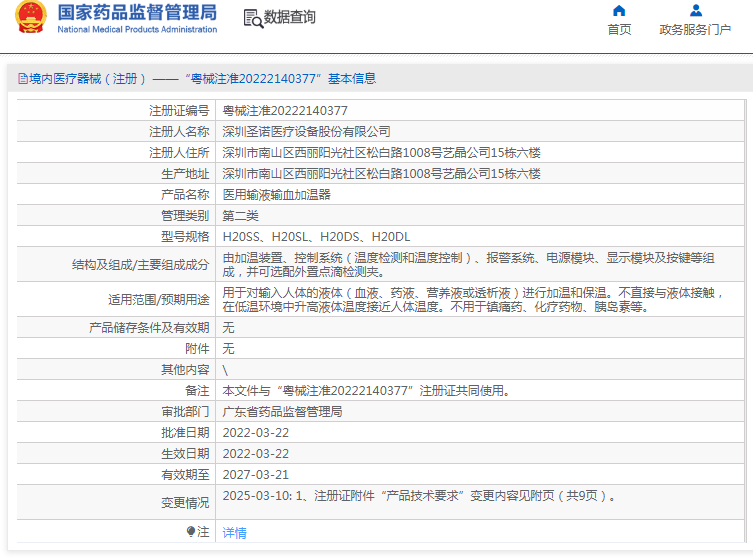Click the document icon before 境内医疗器械
The height and width of the screenshot is (558, 753).
click(x=23, y=78)
